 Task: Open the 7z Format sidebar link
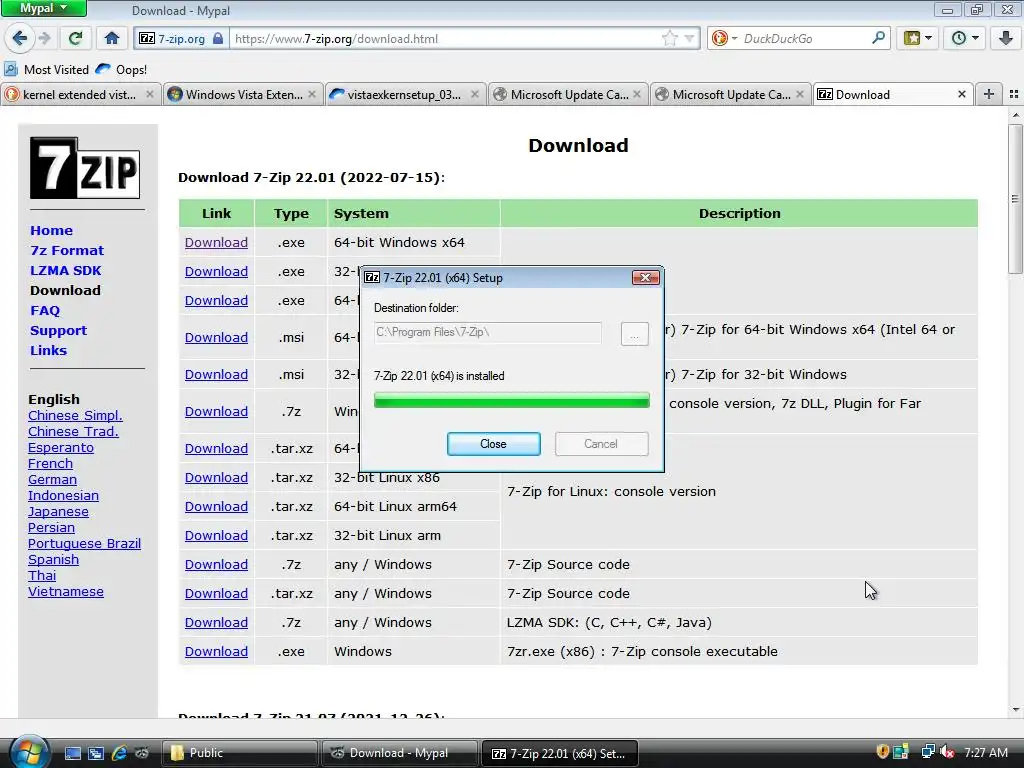(67, 251)
